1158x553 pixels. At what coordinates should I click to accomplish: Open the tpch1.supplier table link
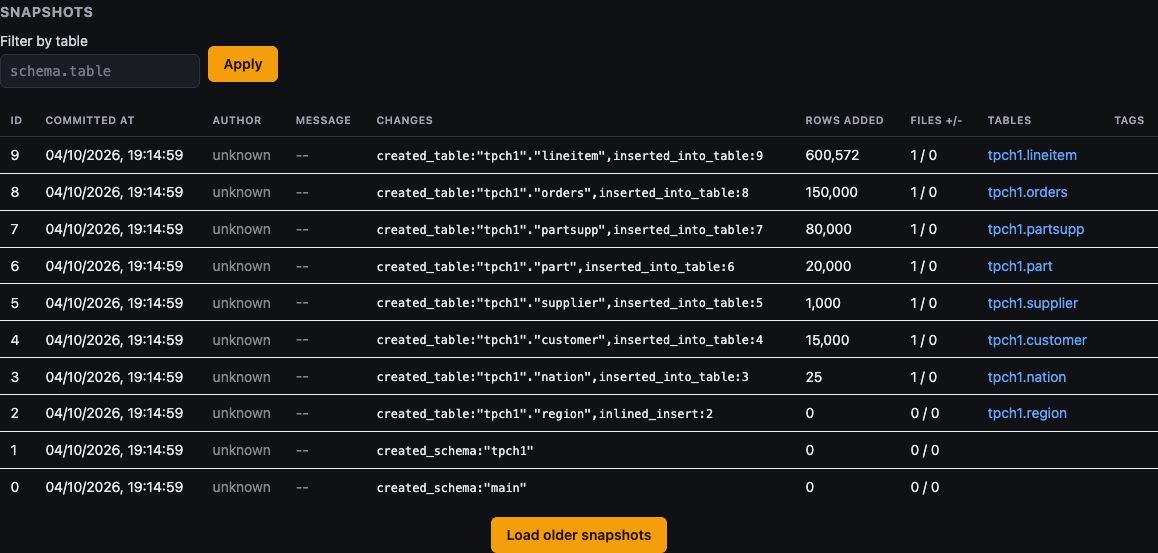1033,303
